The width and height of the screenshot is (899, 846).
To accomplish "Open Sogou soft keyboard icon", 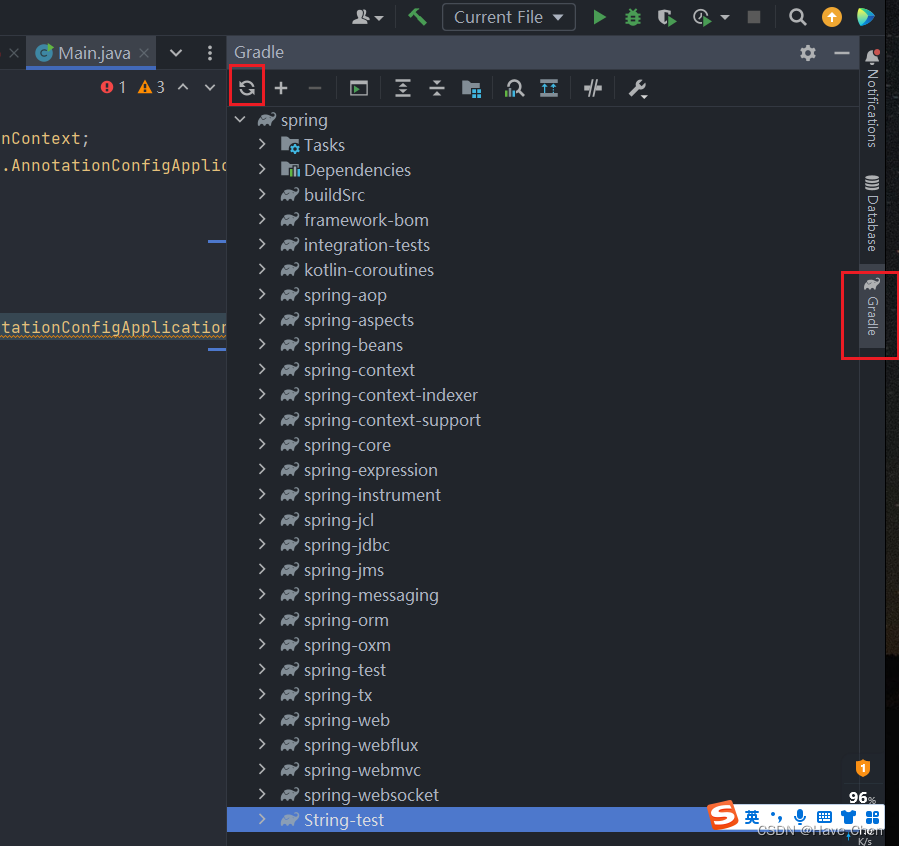I will 824,817.
